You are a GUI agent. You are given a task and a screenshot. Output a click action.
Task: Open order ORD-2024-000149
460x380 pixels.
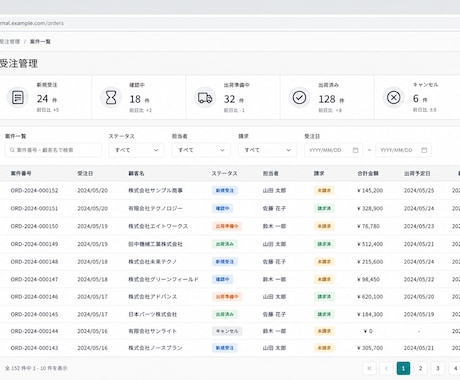coord(34,244)
